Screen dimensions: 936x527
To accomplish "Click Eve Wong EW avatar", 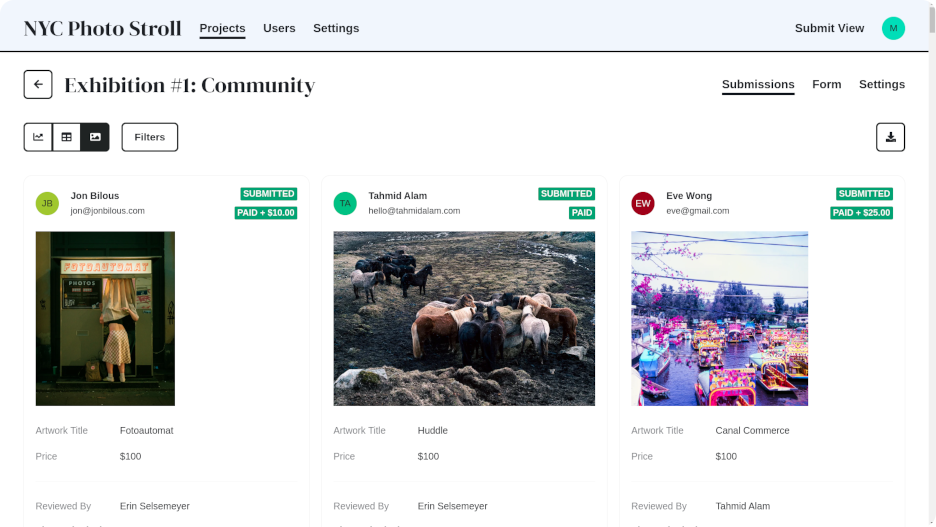I will click(643, 203).
